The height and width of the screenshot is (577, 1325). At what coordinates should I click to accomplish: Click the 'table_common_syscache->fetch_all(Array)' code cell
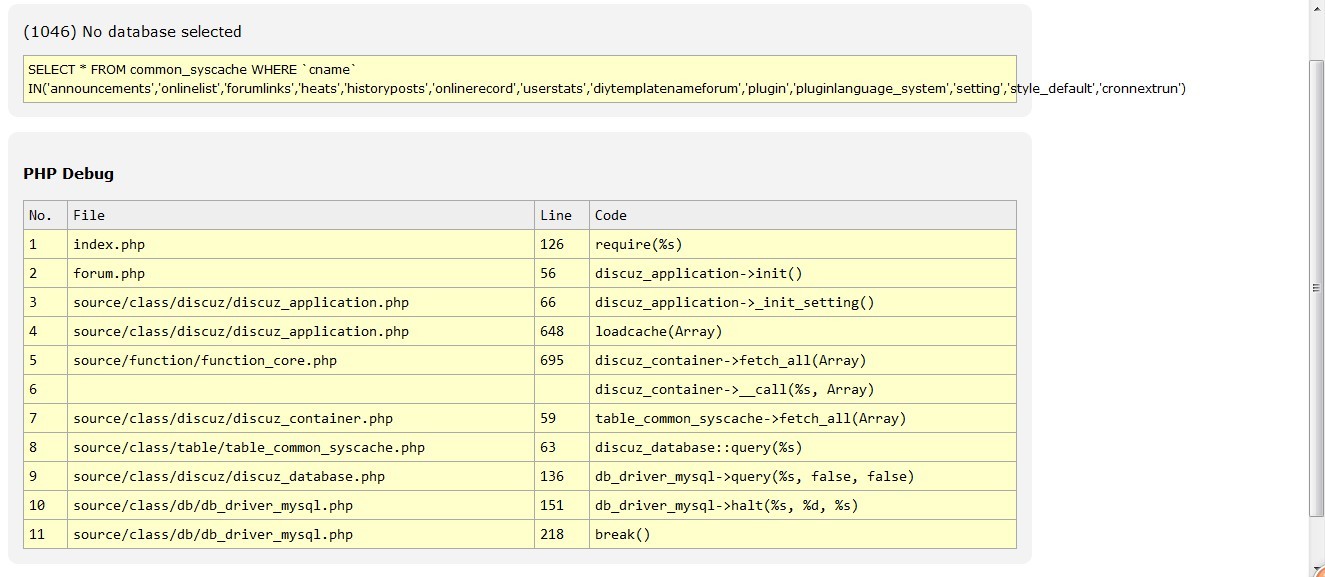(x=803, y=418)
